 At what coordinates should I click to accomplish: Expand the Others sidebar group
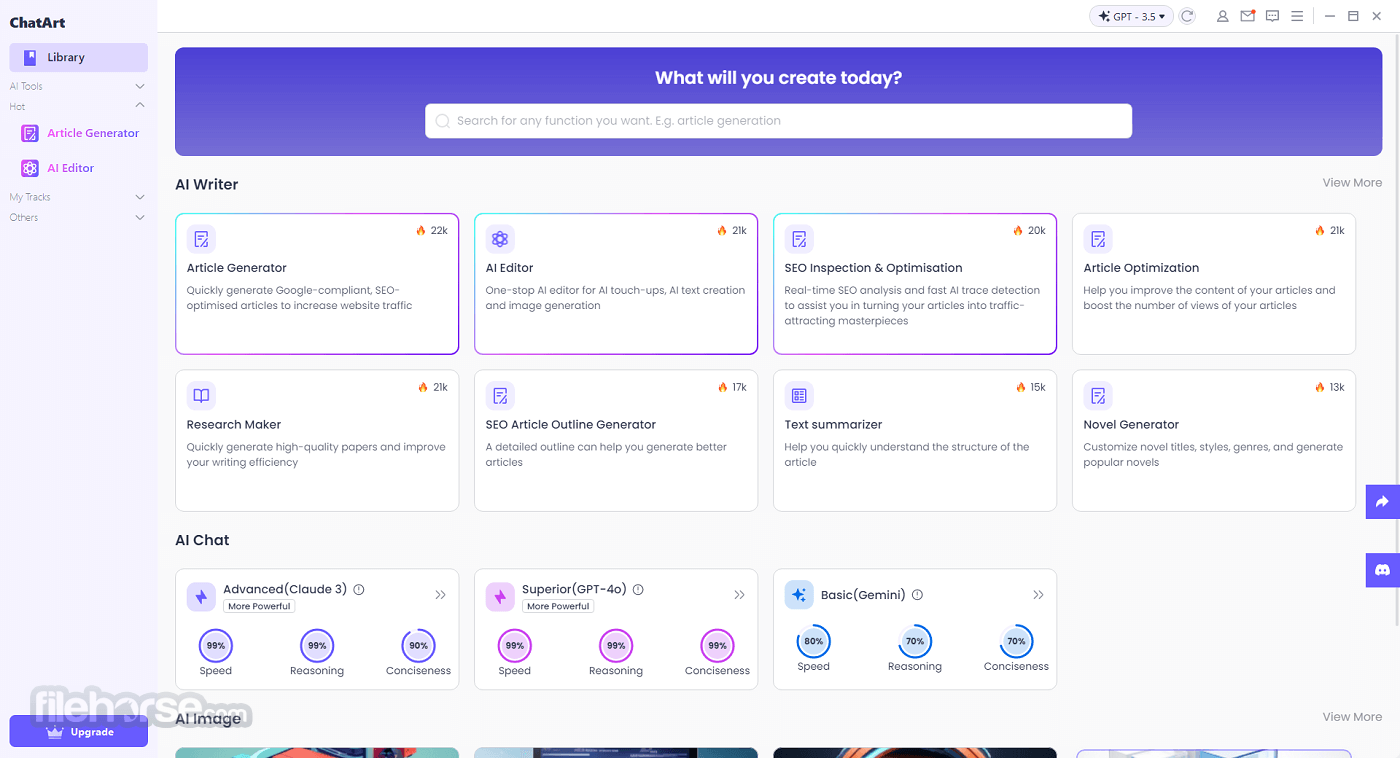click(x=78, y=217)
